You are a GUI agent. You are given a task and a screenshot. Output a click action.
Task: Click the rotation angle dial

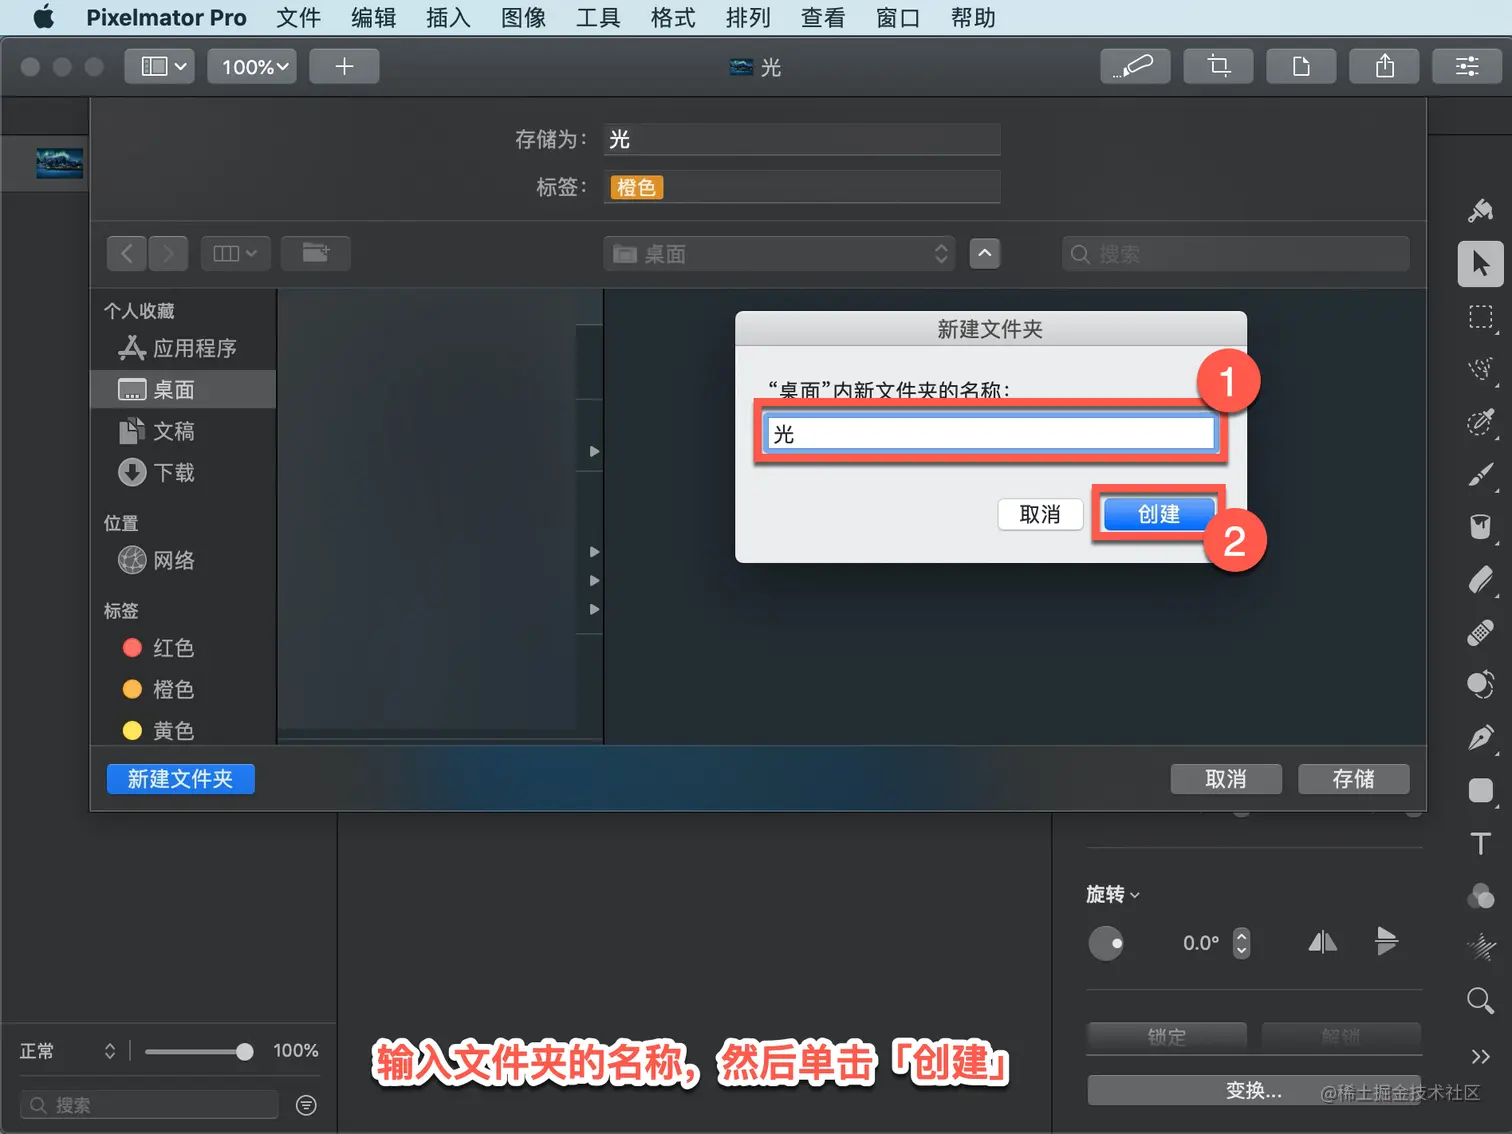[1106, 943]
